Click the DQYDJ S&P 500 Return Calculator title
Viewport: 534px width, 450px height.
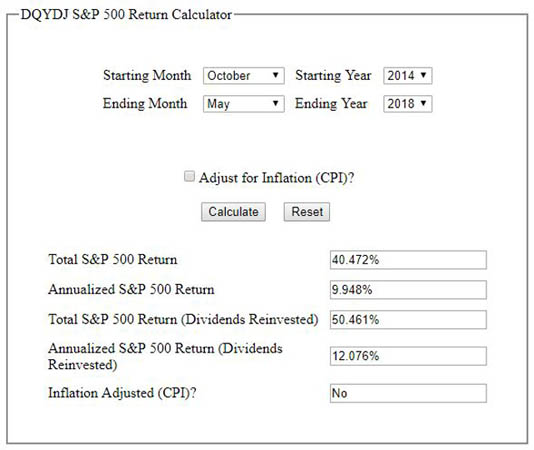pyautogui.click(x=126, y=15)
